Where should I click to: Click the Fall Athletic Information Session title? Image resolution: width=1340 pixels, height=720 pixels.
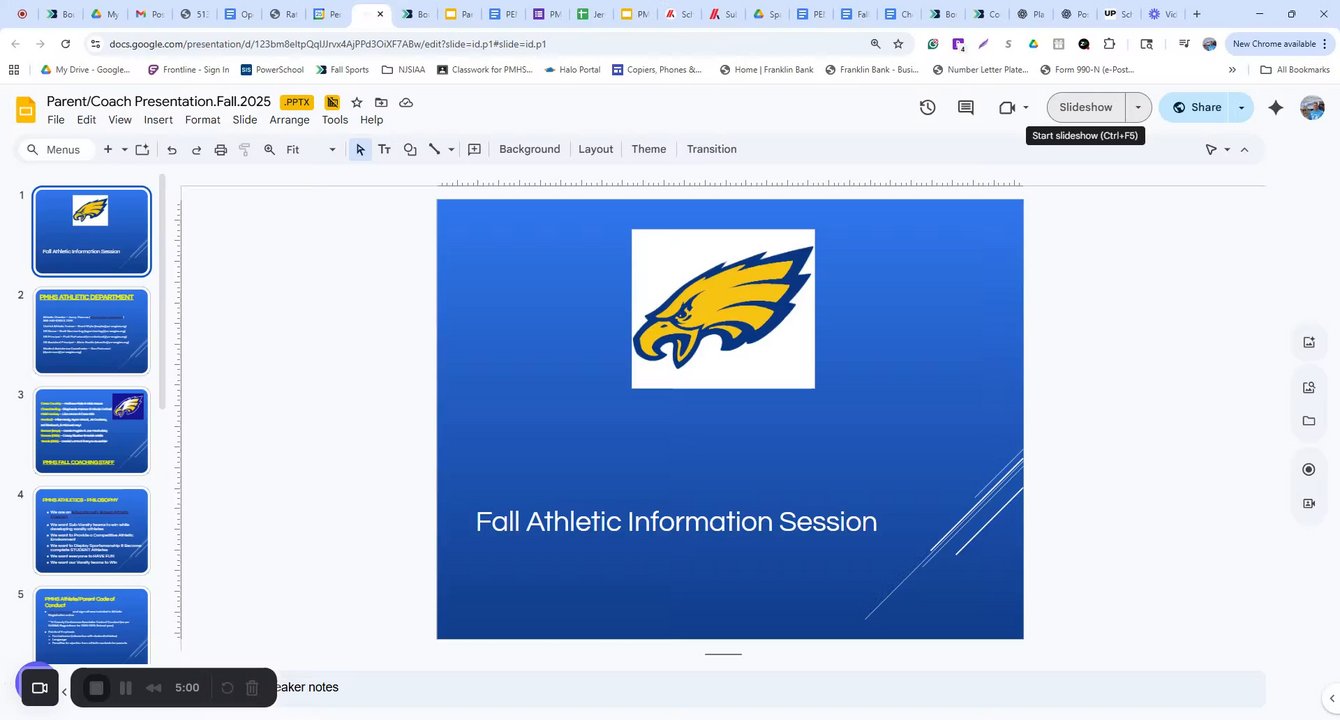tap(676, 521)
